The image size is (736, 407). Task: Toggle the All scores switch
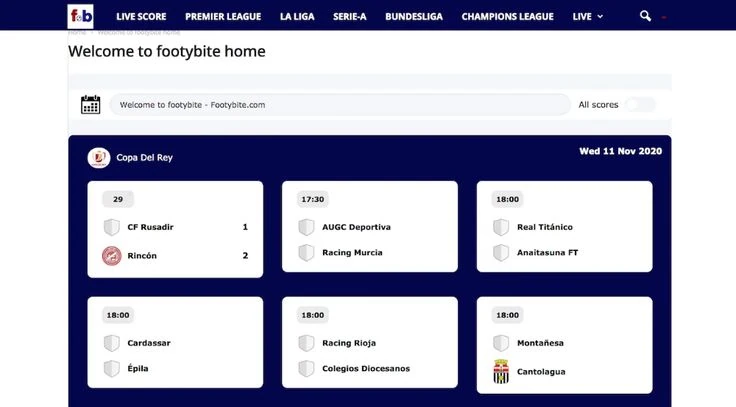[x=641, y=104]
